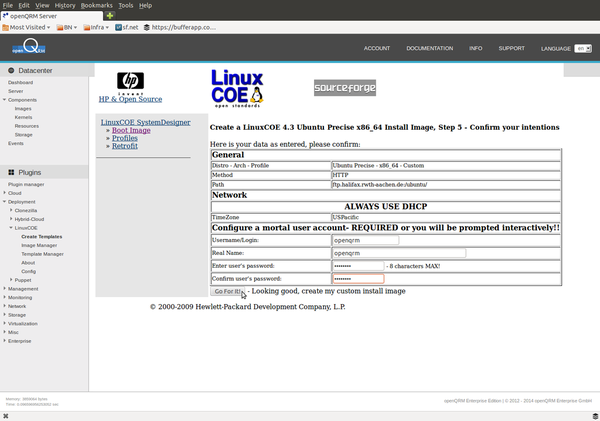600x421 pixels.
Task: Open the View menu
Action: [x=42, y=5]
